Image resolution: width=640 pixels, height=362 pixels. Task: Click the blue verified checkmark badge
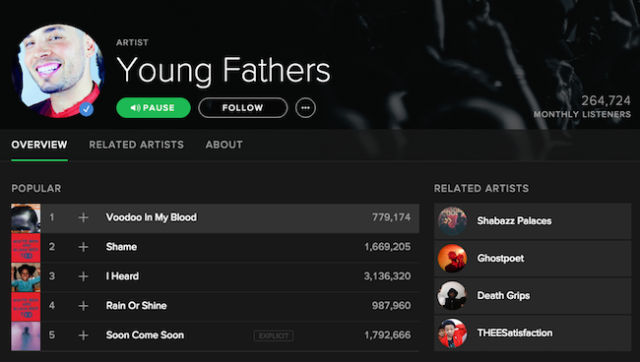[x=86, y=109]
